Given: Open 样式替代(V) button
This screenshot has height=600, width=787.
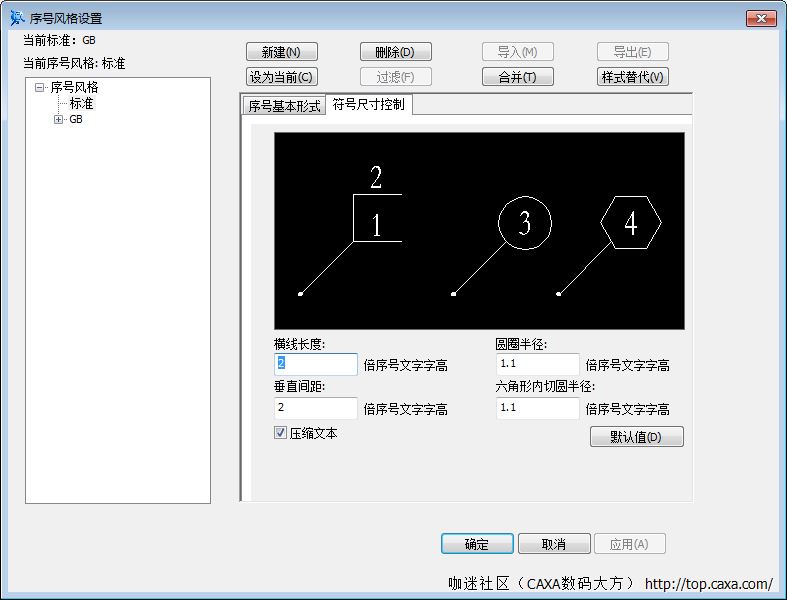Looking at the screenshot, I should click(x=632, y=77).
